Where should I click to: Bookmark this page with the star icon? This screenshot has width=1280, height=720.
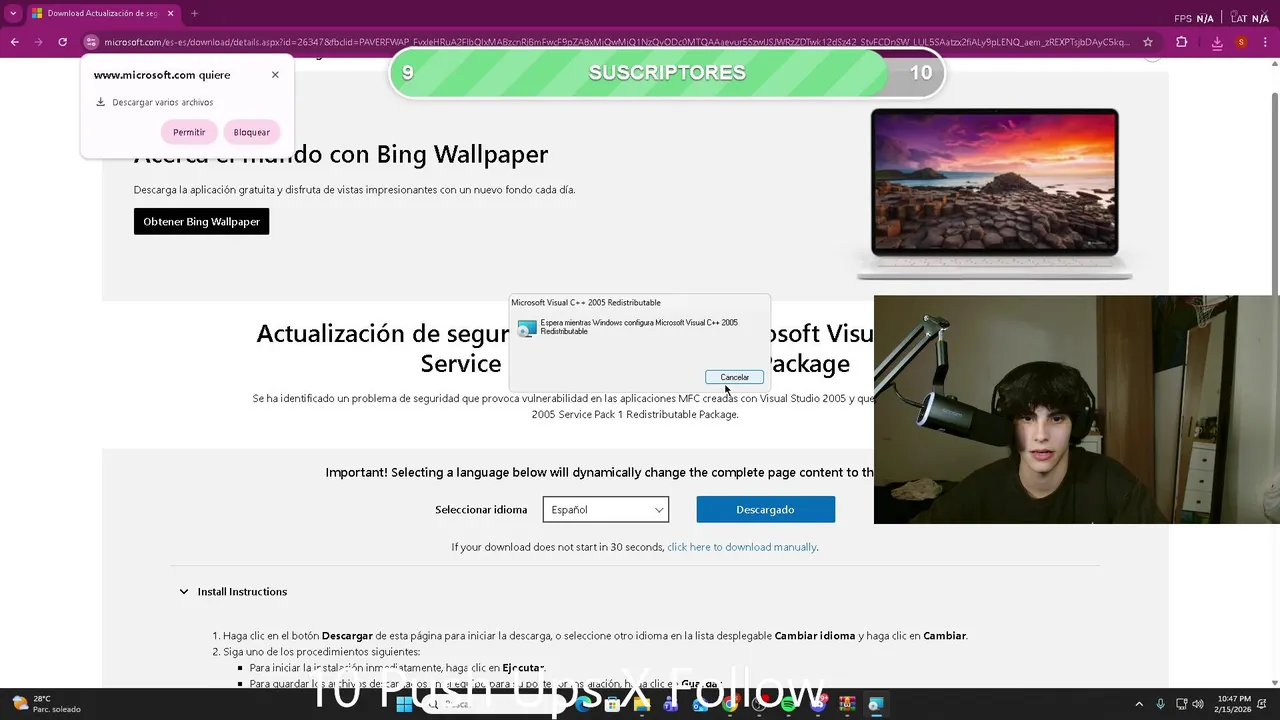[1148, 42]
